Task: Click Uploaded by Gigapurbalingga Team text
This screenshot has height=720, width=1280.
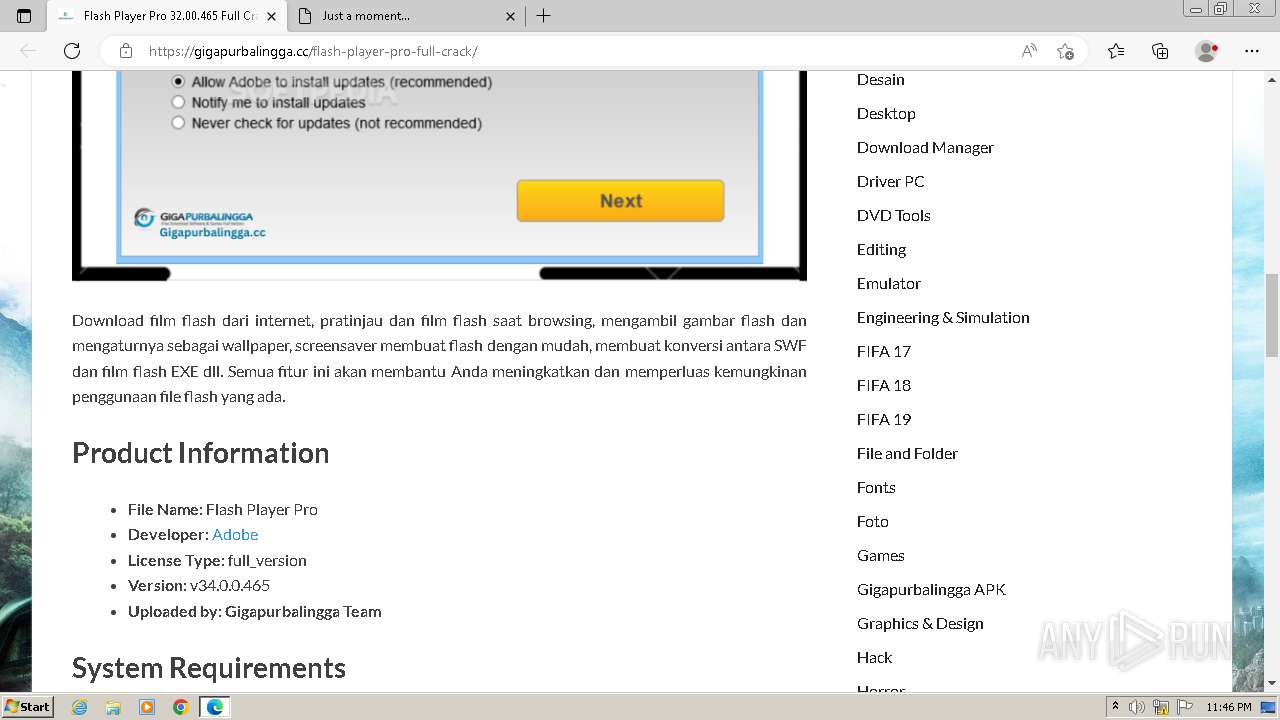Action: point(255,611)
